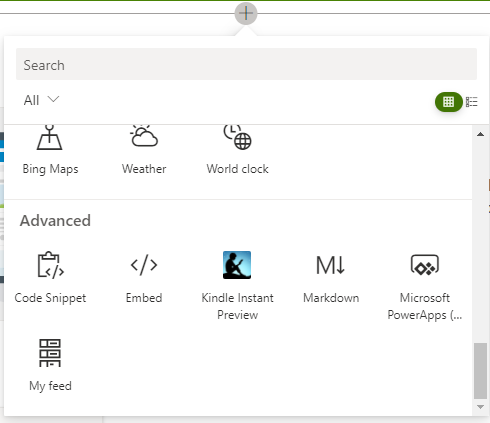Click the scrollbar up arrow
The width and height of the screenshot is (490, 423).
click(480, 134)
